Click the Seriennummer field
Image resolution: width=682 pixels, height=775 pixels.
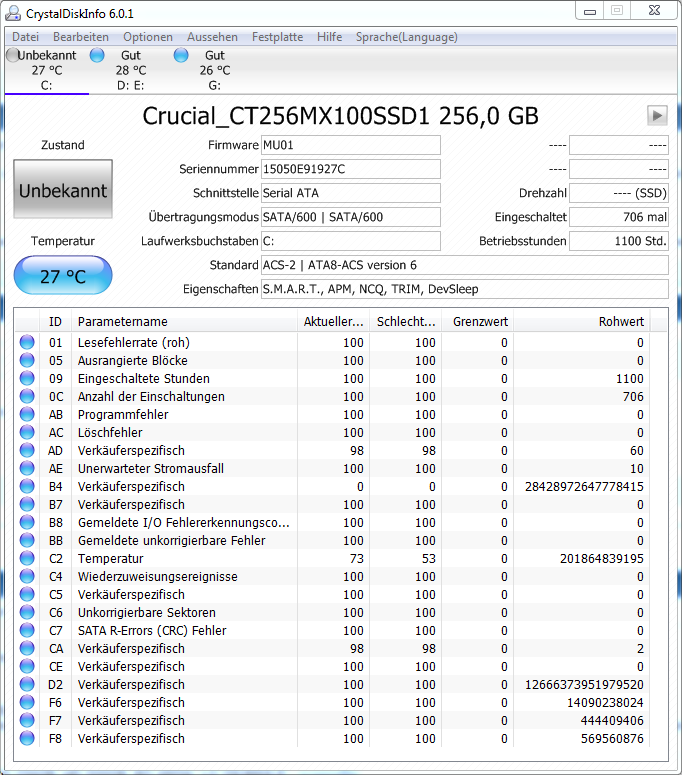350,169
